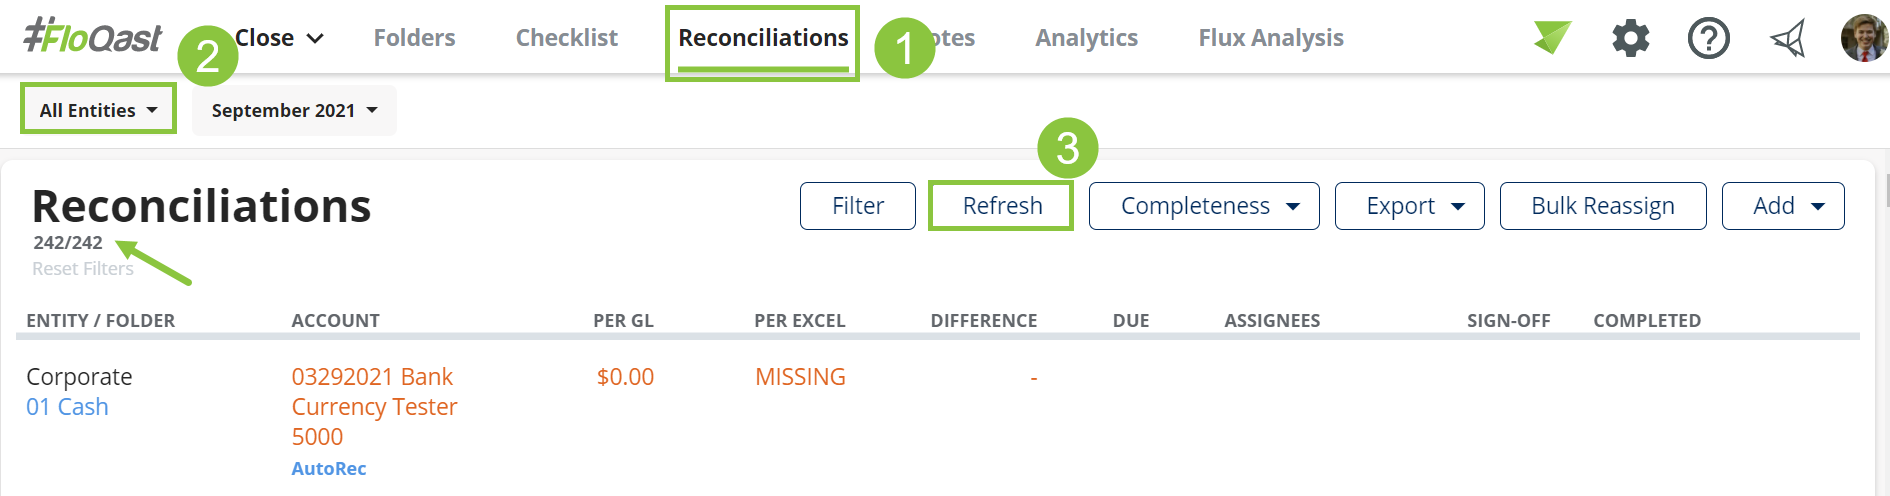Screen dimensions: 1890x496
Task: Open the Add dropdown button
Action: pos(1783,206)
